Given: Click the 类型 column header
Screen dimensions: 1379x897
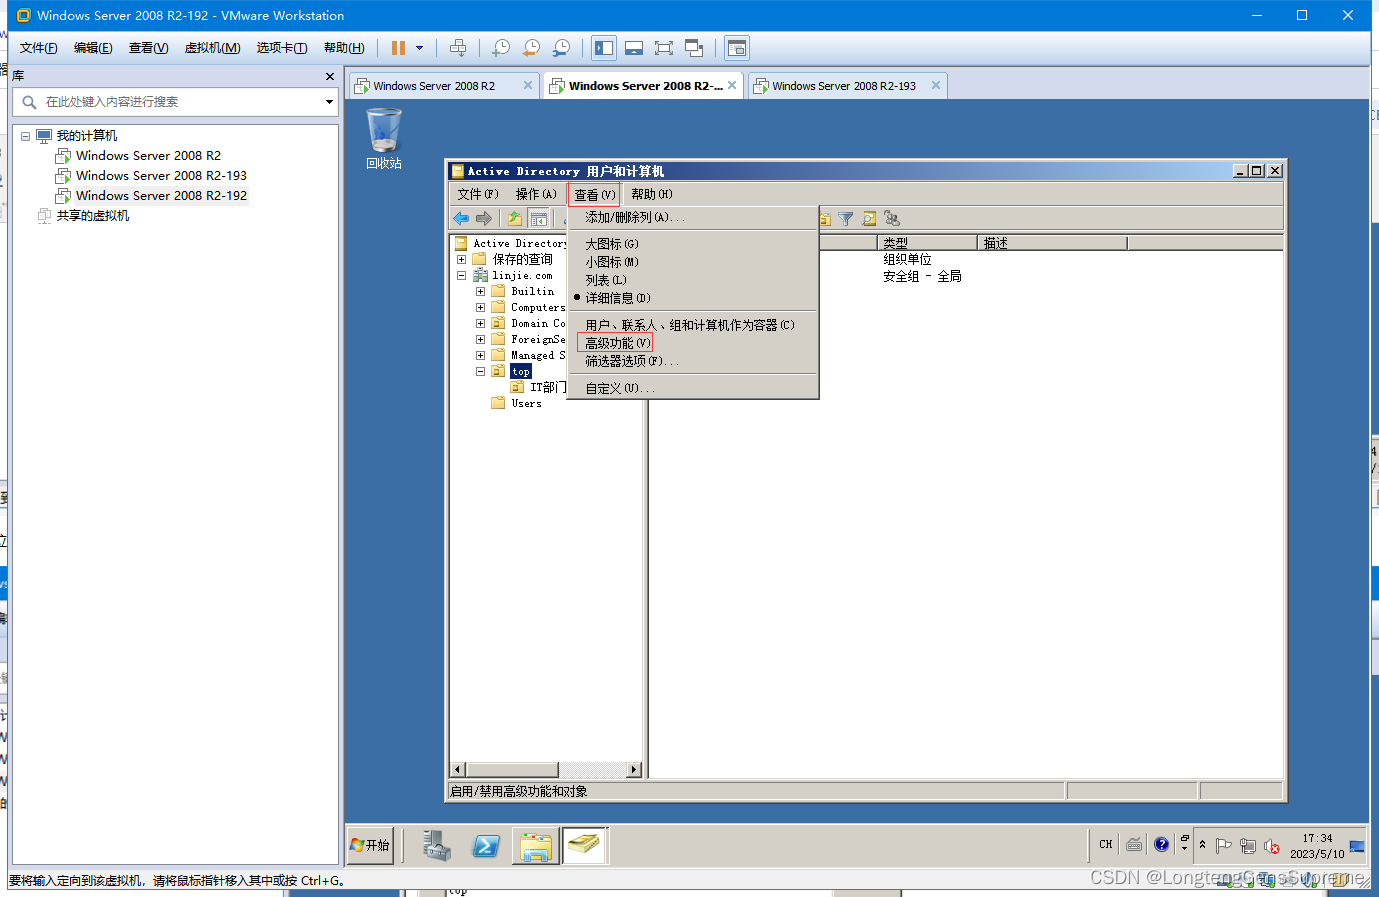Looking at the screenshot, I should (927, 243).
